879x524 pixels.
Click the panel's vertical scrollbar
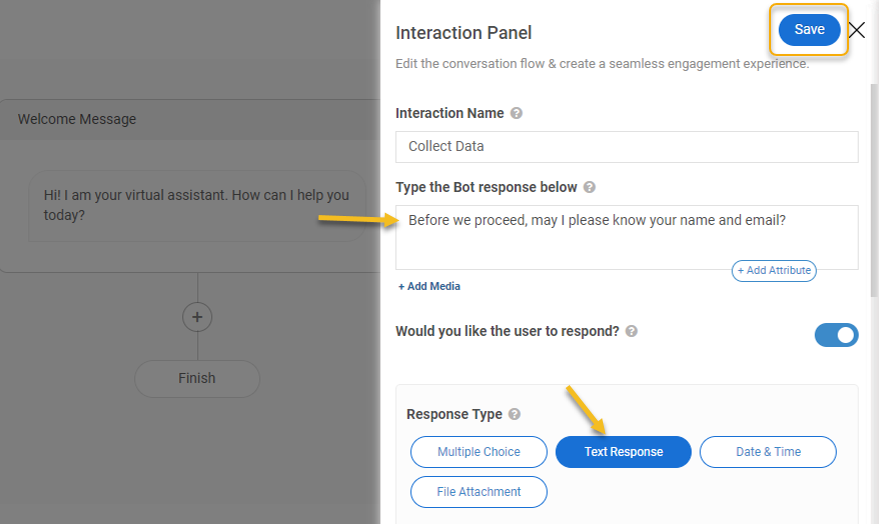point(874,191)
